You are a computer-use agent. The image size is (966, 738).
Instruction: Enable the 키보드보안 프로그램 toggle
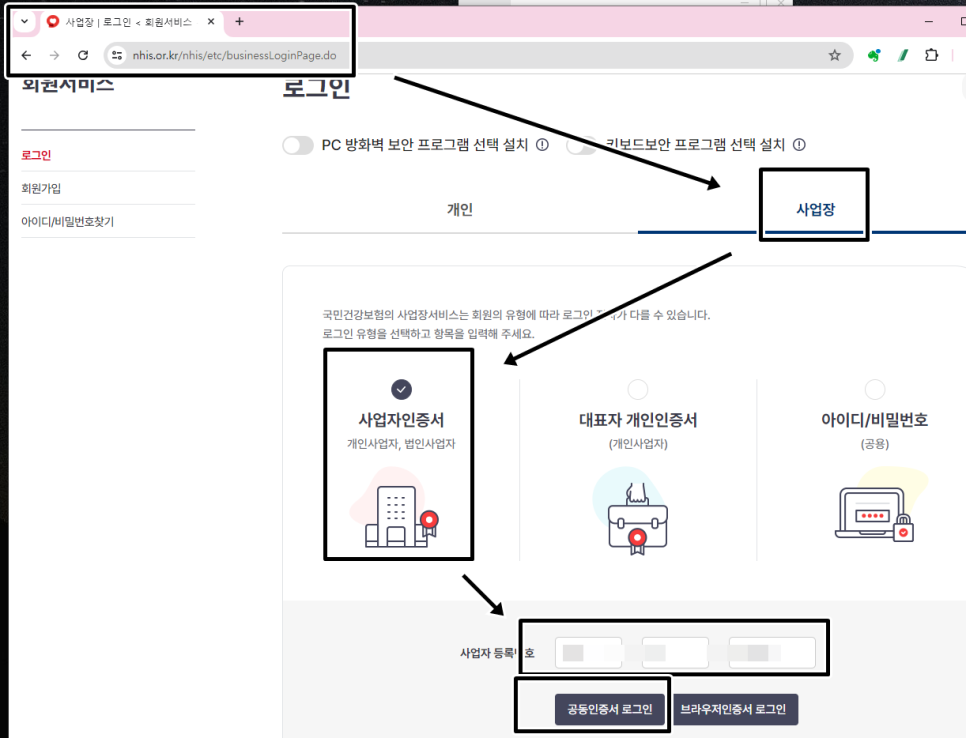pyautogui.click(x=580, y=144)
